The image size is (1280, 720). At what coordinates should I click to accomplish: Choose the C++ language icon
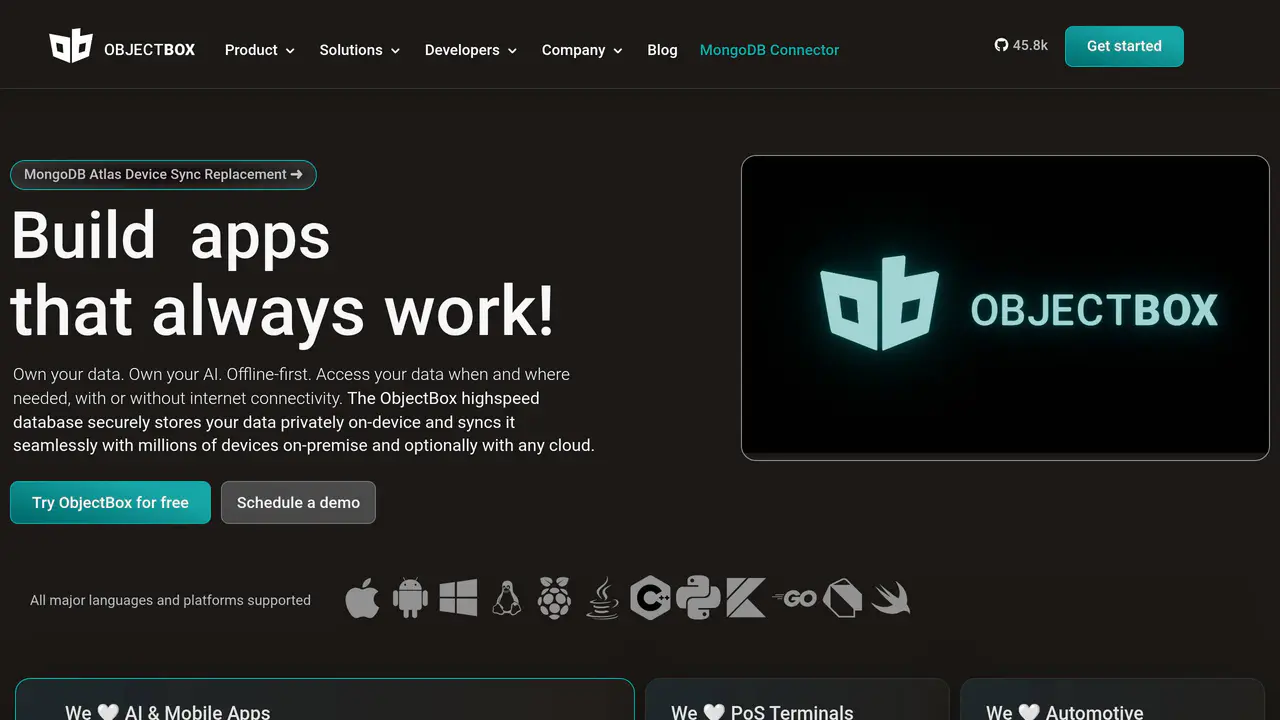tap(650, 598)
